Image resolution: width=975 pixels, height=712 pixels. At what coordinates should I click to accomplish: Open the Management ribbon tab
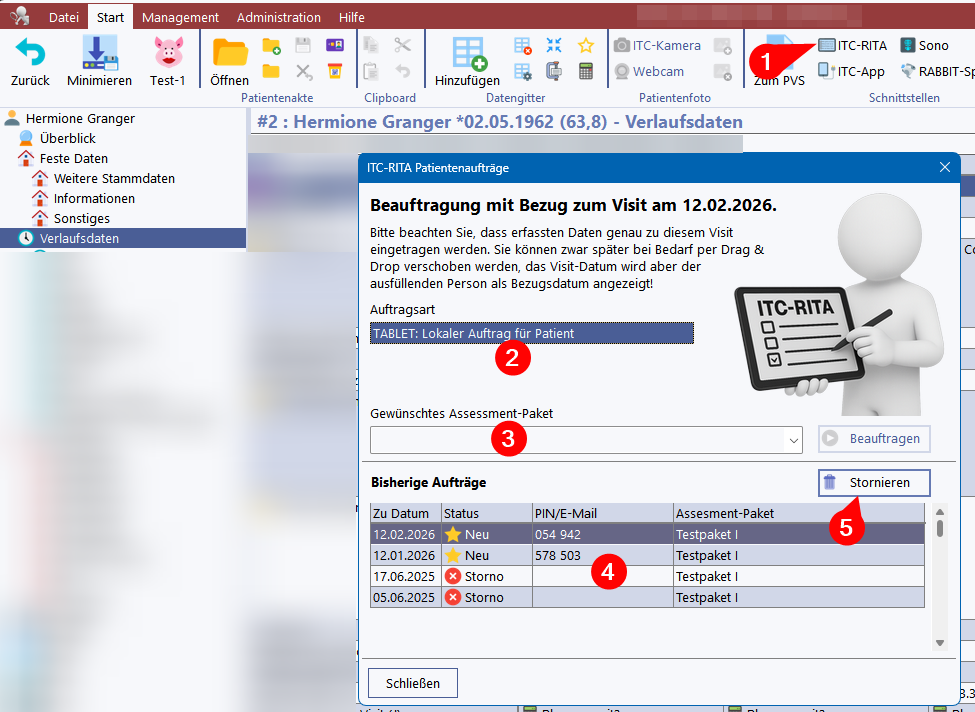(180, 17)
